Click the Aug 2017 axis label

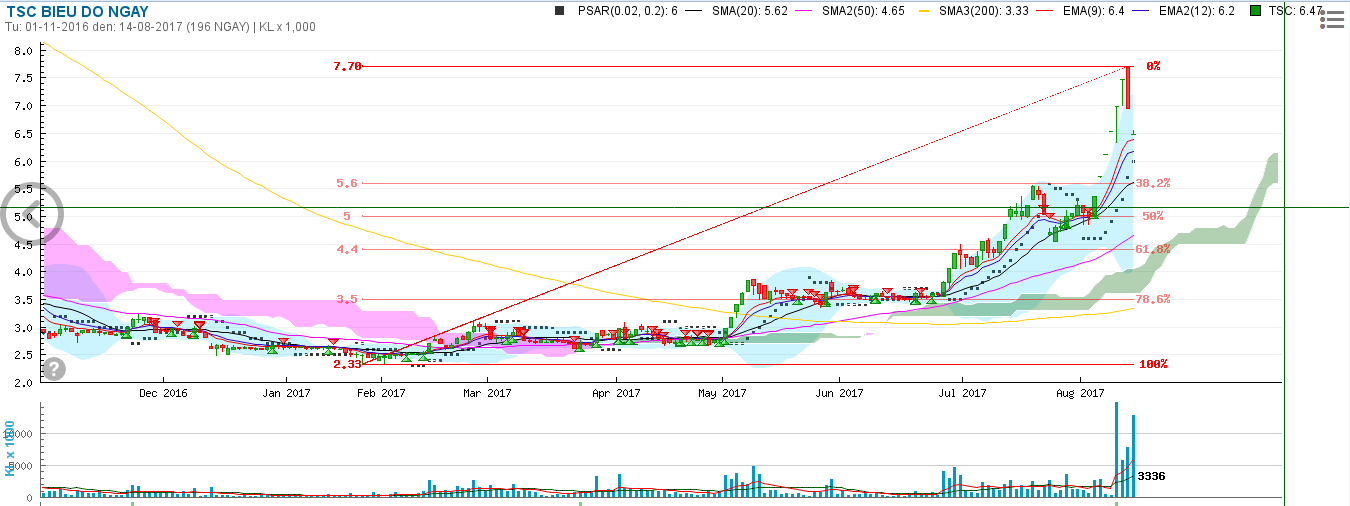click(1078, 393)
